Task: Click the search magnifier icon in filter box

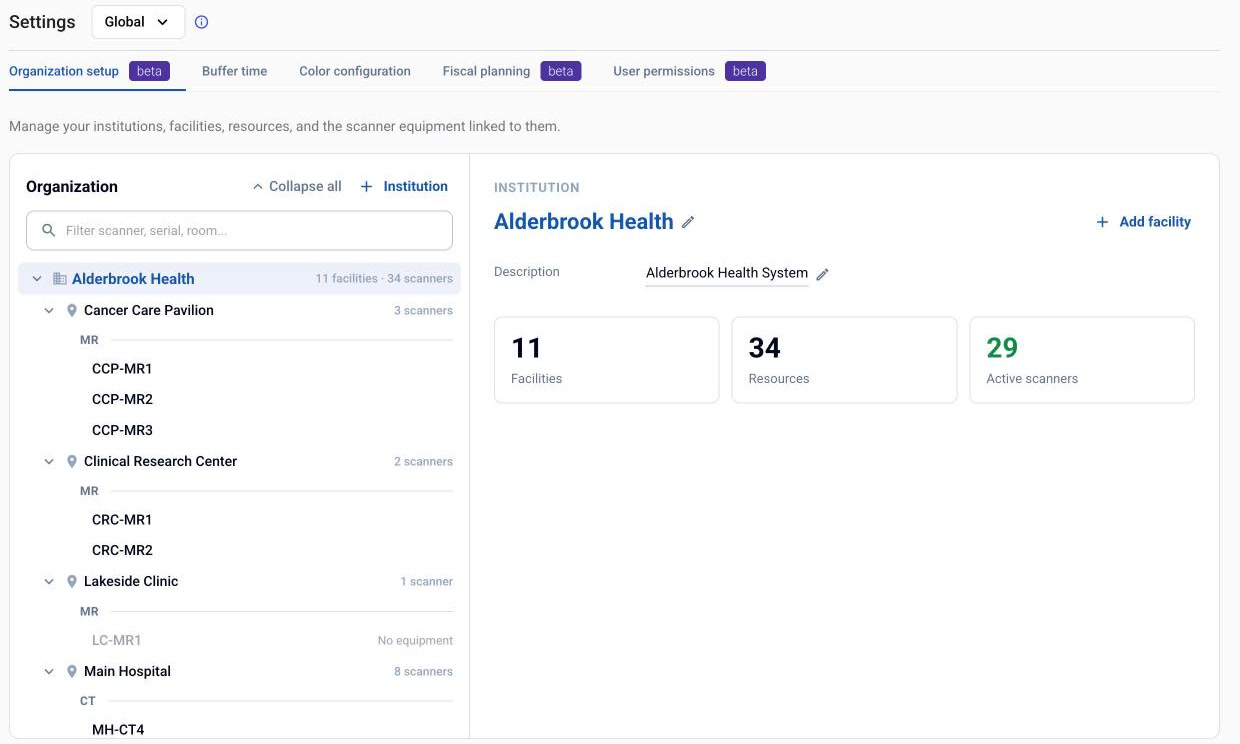Action: [48, 230]
